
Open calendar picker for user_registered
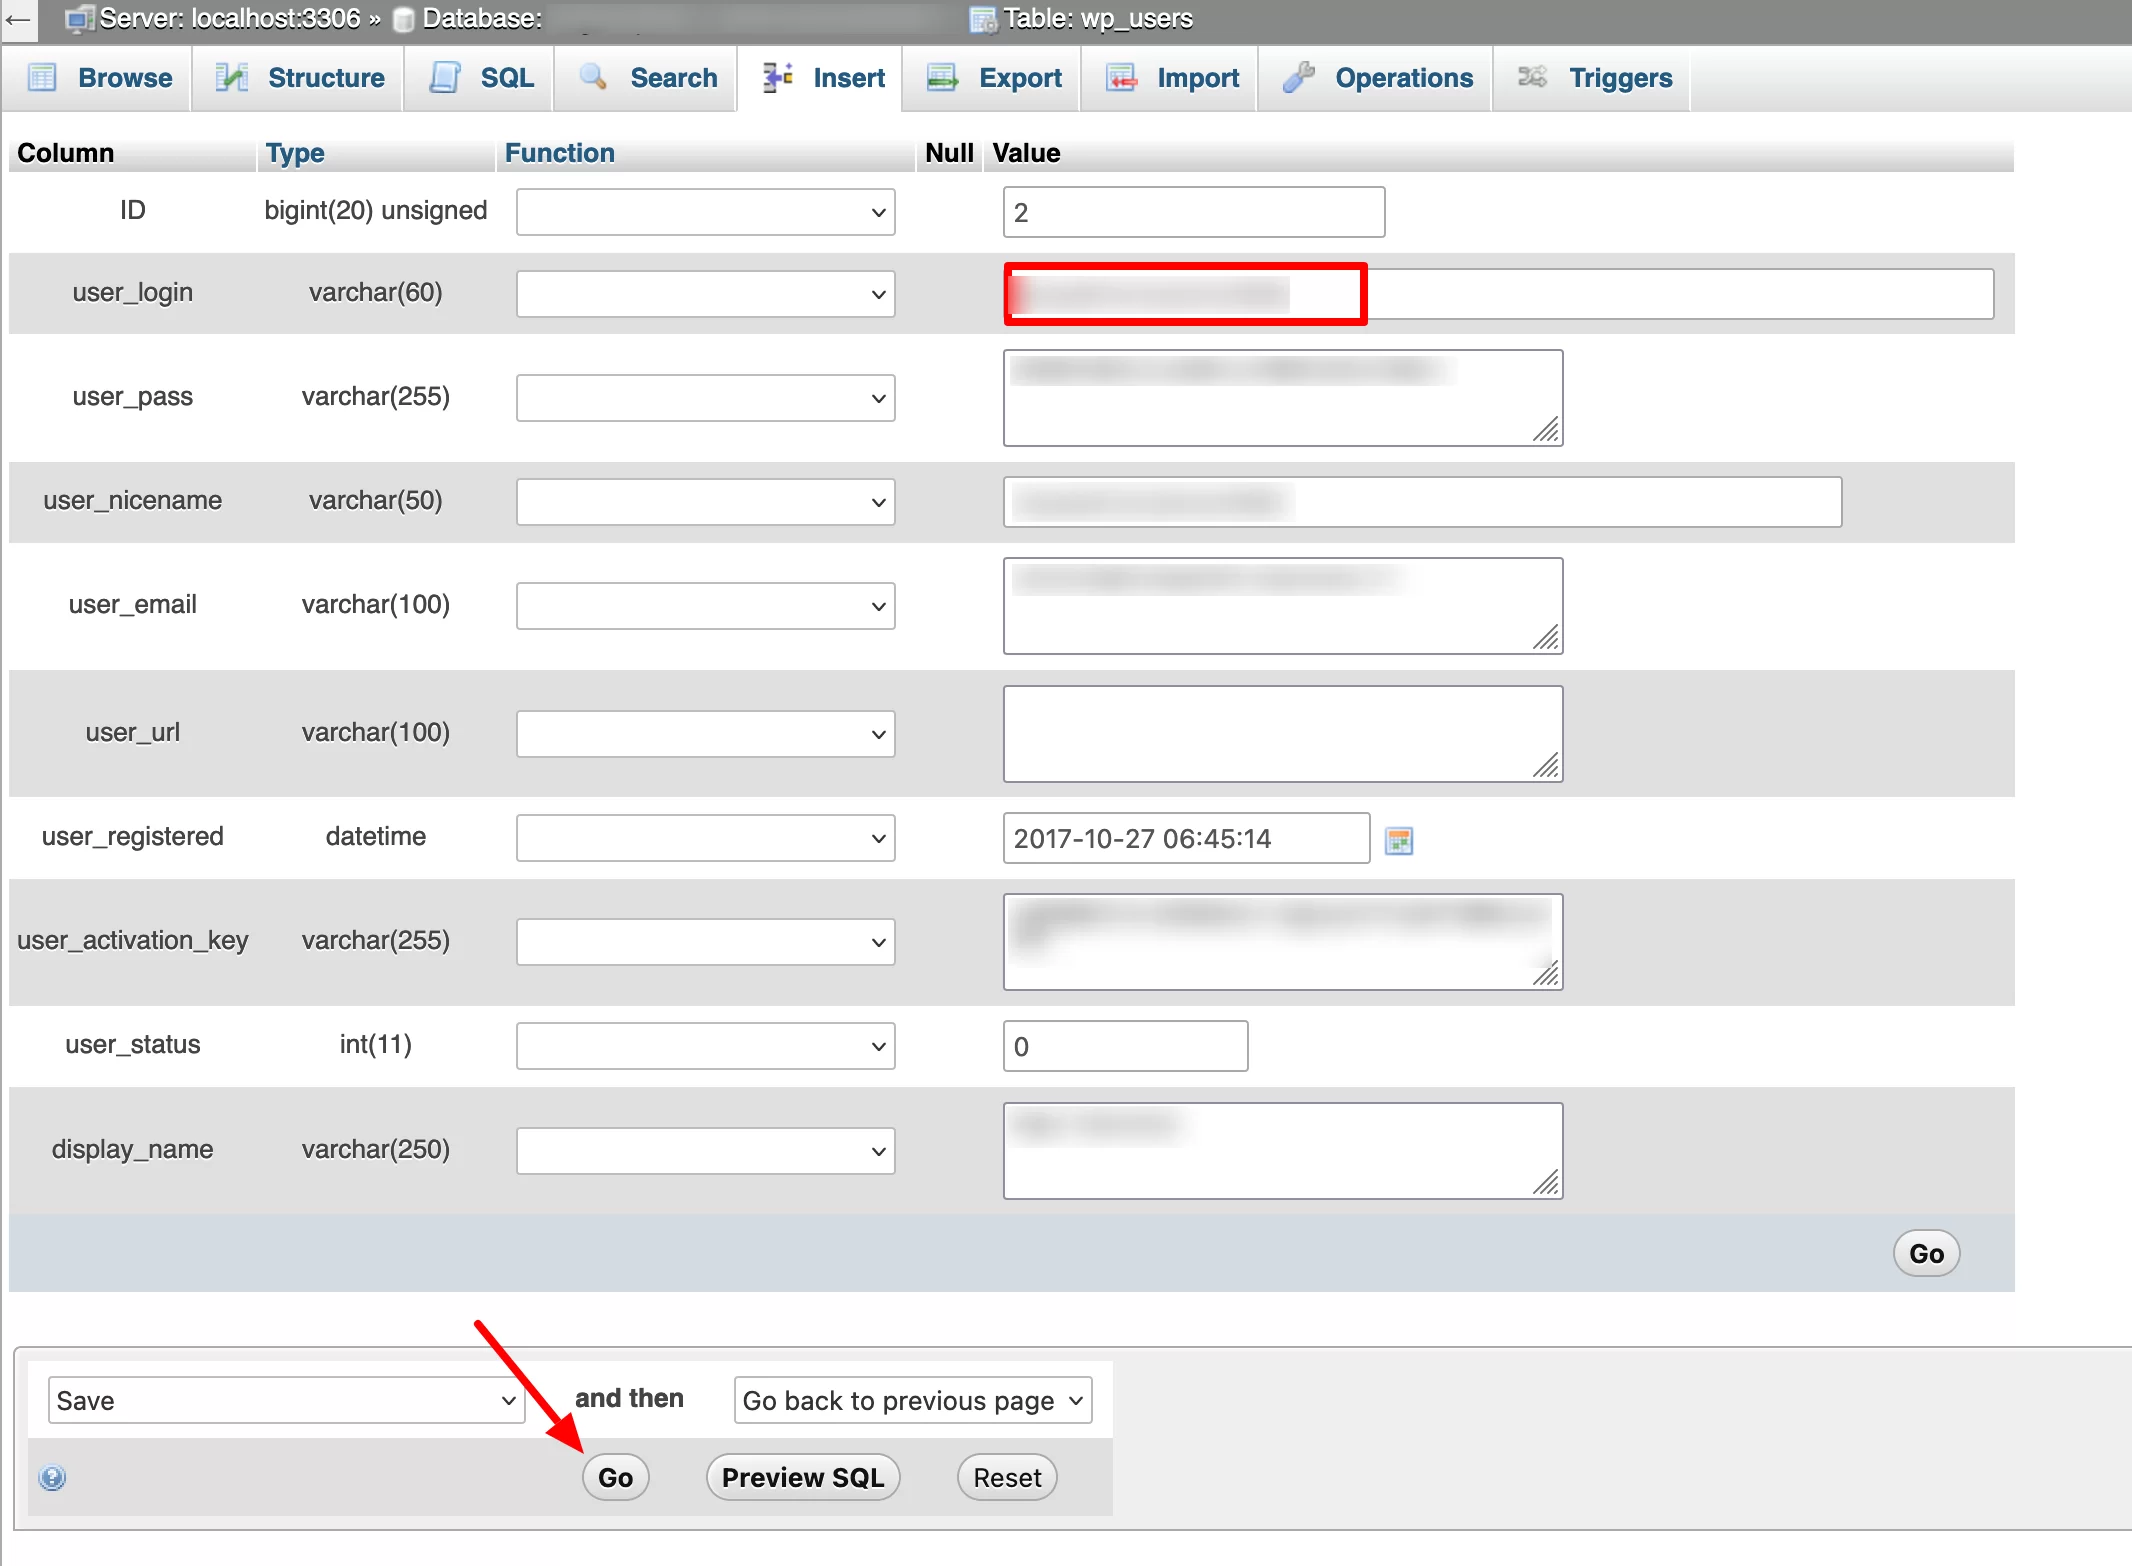click(x=1399, y=840)
